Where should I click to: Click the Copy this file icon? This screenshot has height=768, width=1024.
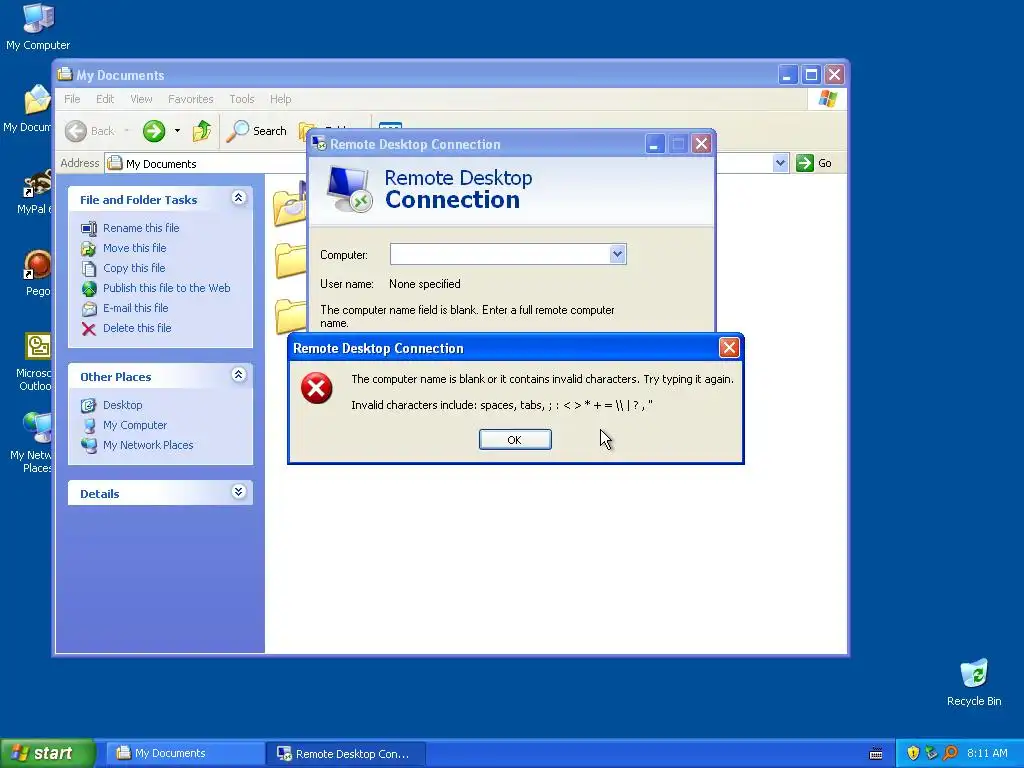89,268
